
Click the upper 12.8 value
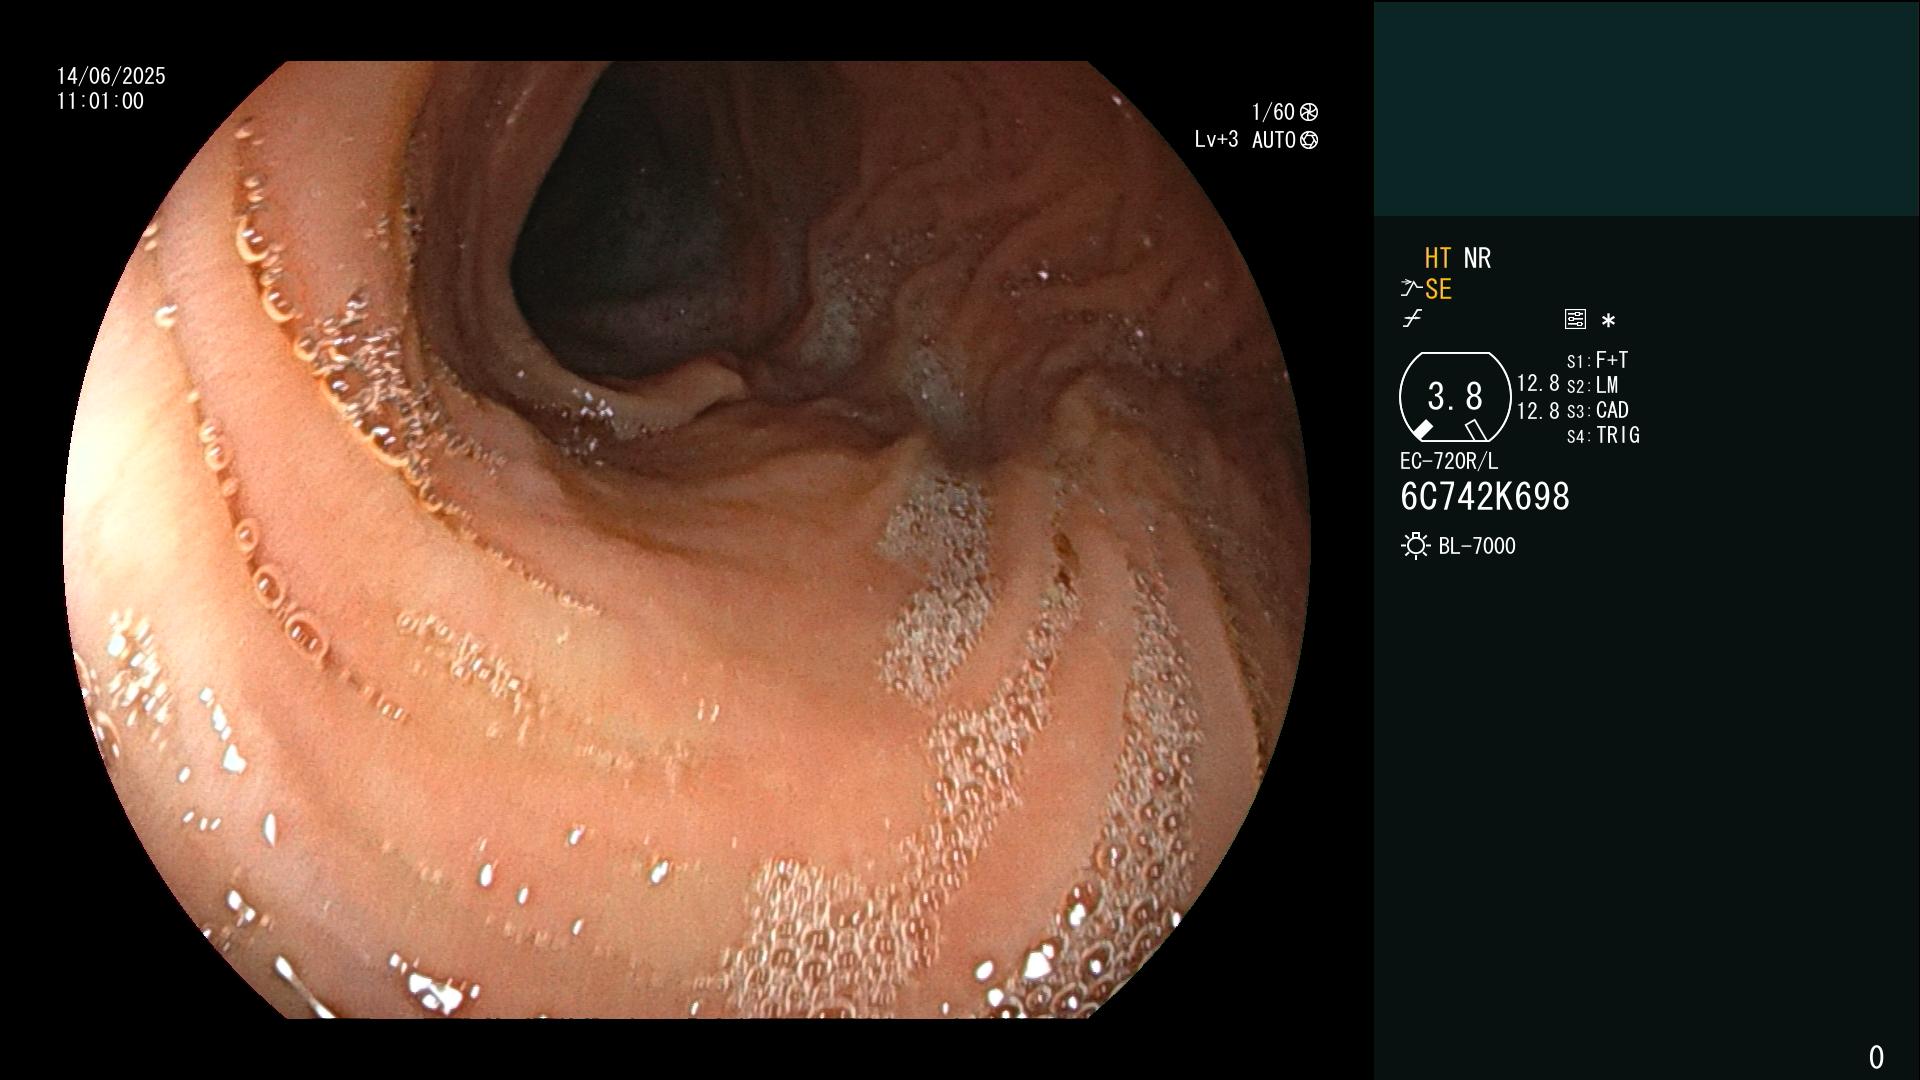1538,384
